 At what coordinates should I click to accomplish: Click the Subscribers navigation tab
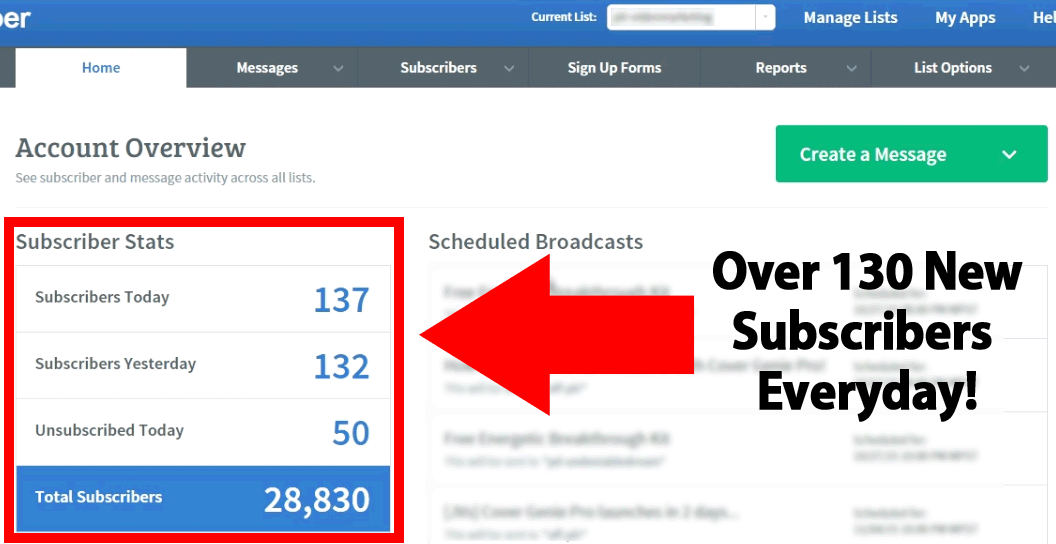pos(438,68)
